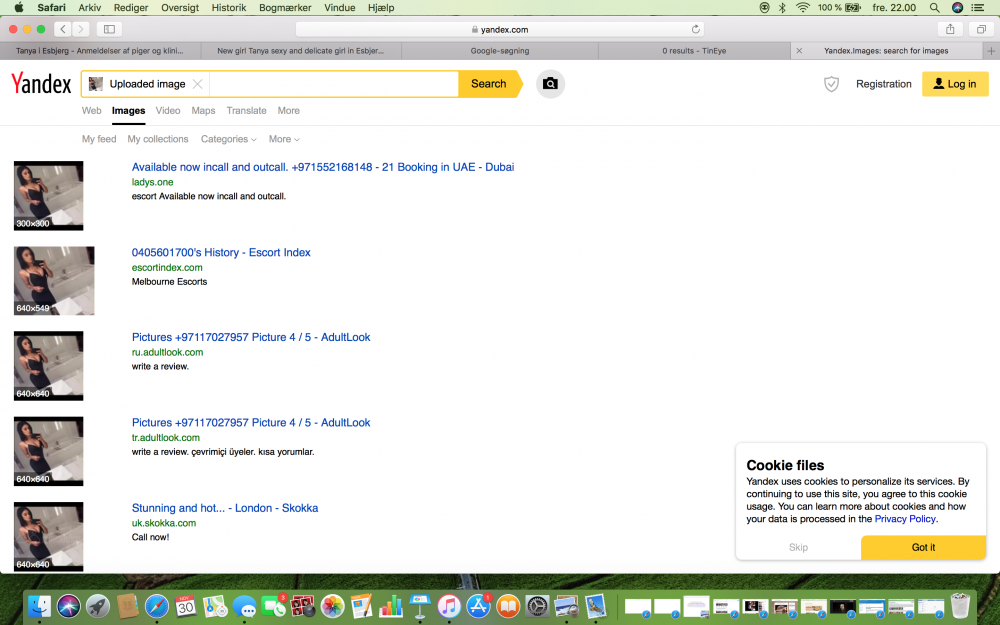1000x625 pixels.
Task: Select the Video search tab
Action: (x=168, y=110)
